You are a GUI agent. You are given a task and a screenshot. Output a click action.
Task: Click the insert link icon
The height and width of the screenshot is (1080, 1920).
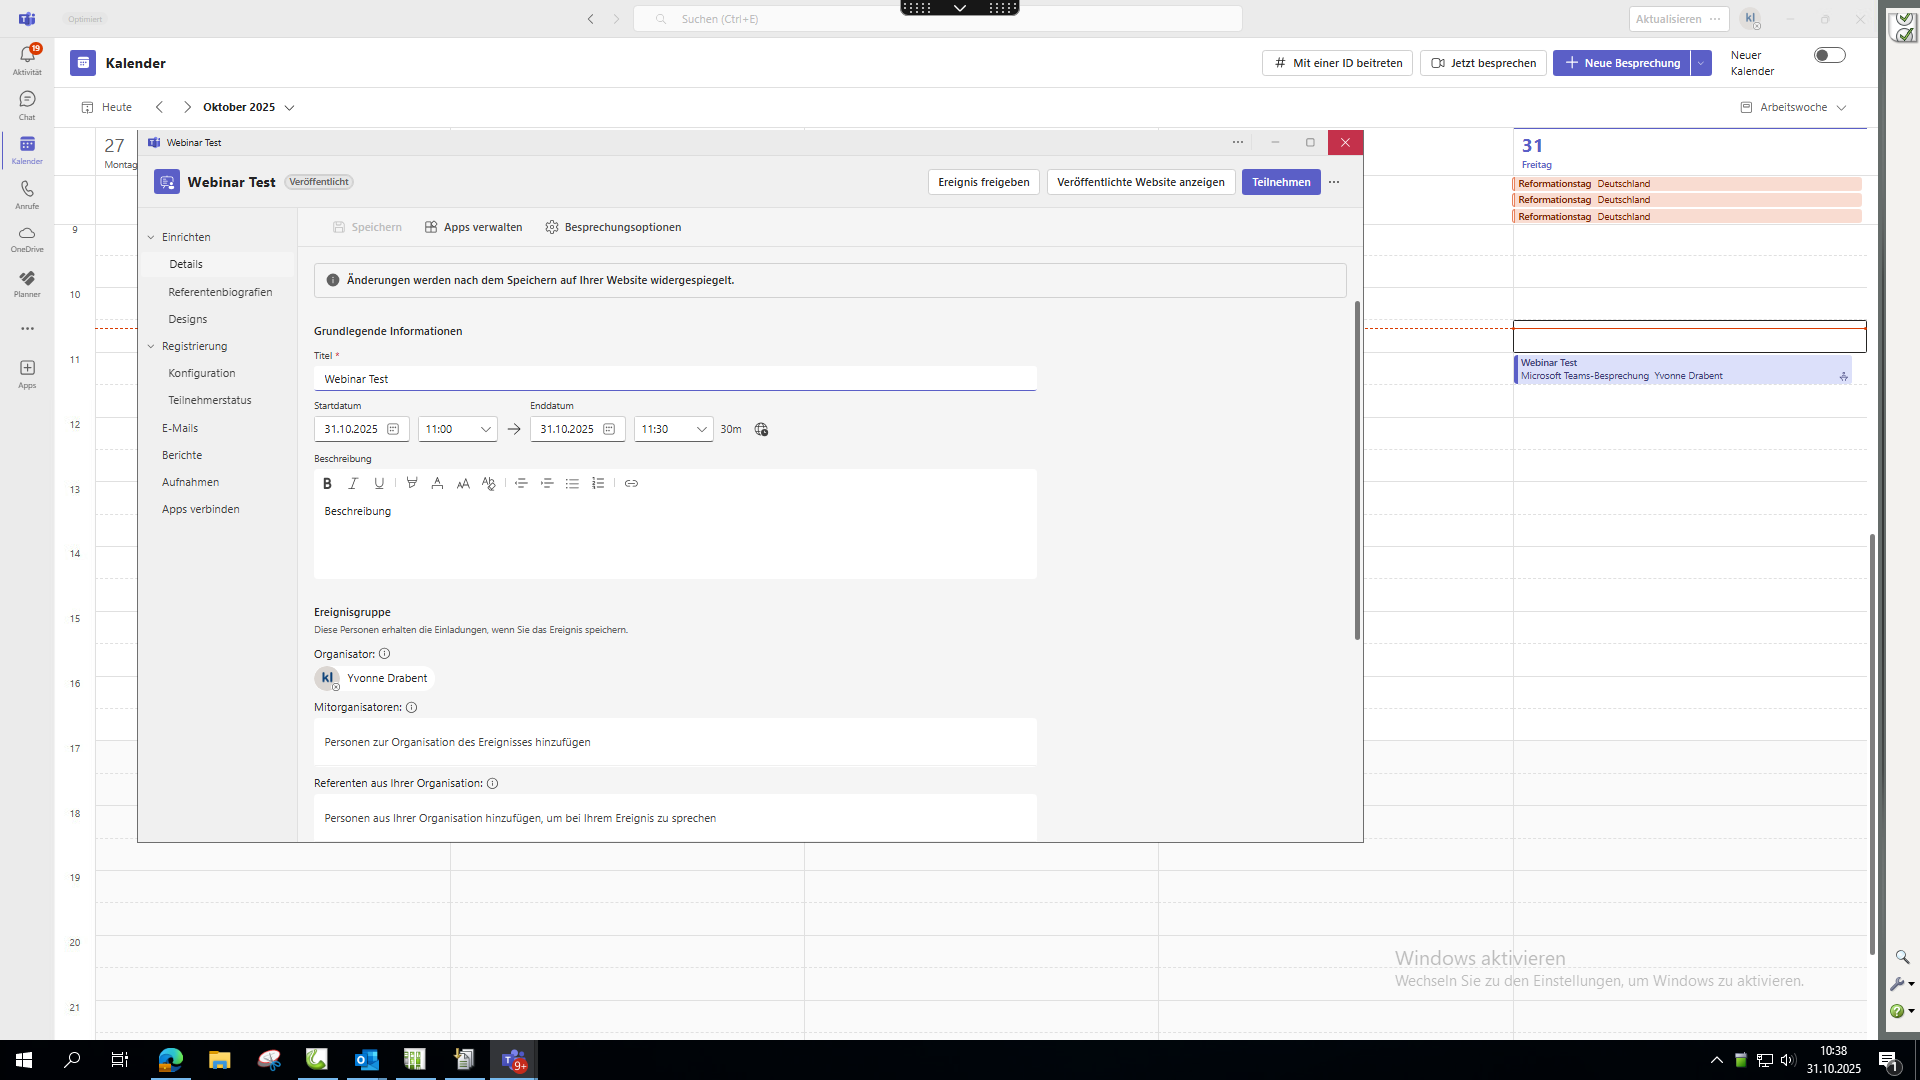coord(631,483)
